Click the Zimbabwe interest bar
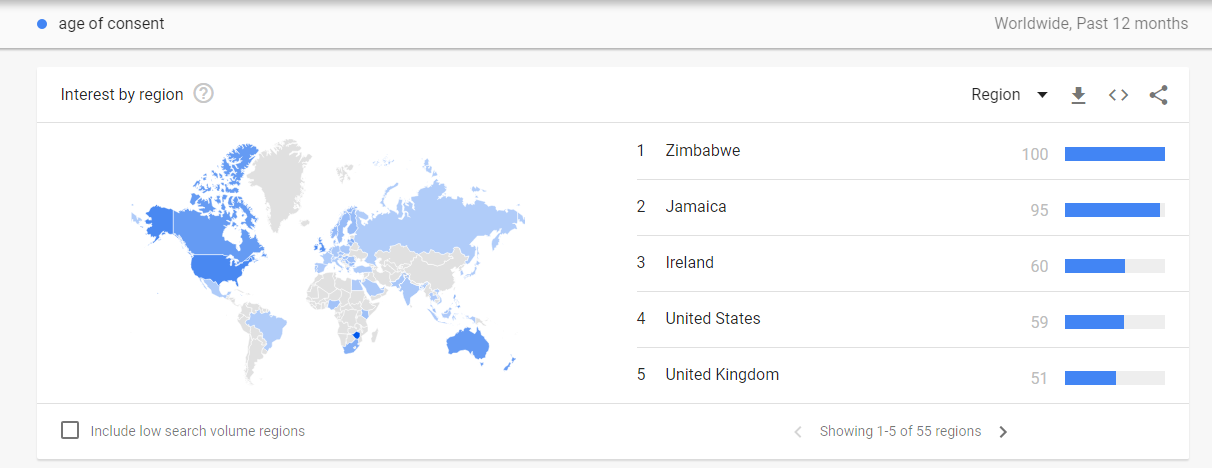 click(x=1114, y=154)
